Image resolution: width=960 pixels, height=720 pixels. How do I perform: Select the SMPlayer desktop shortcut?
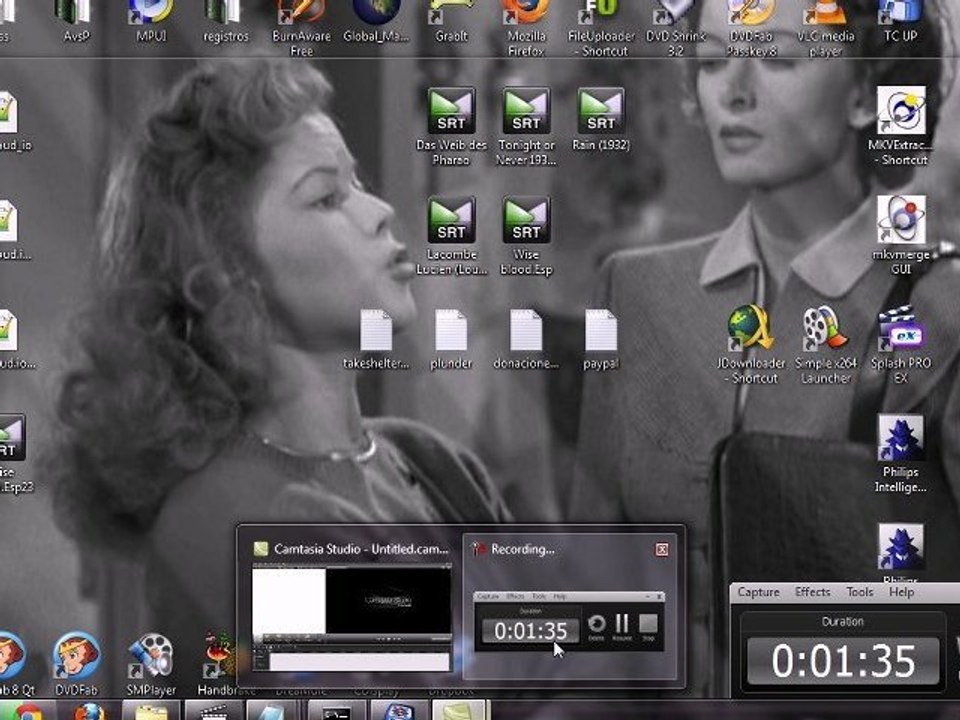pyautogui.click(x=151, y=665)
